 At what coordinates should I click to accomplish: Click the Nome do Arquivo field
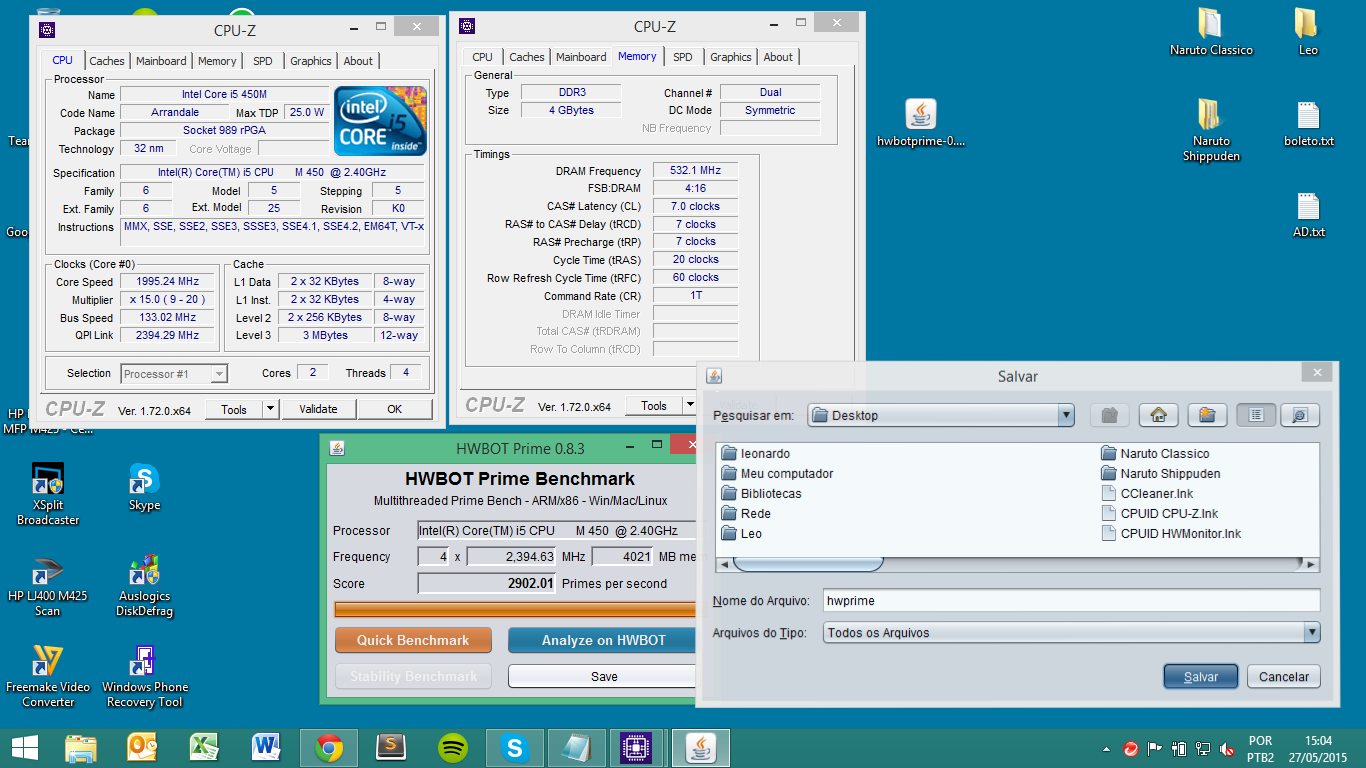(x=1071, y=600)
